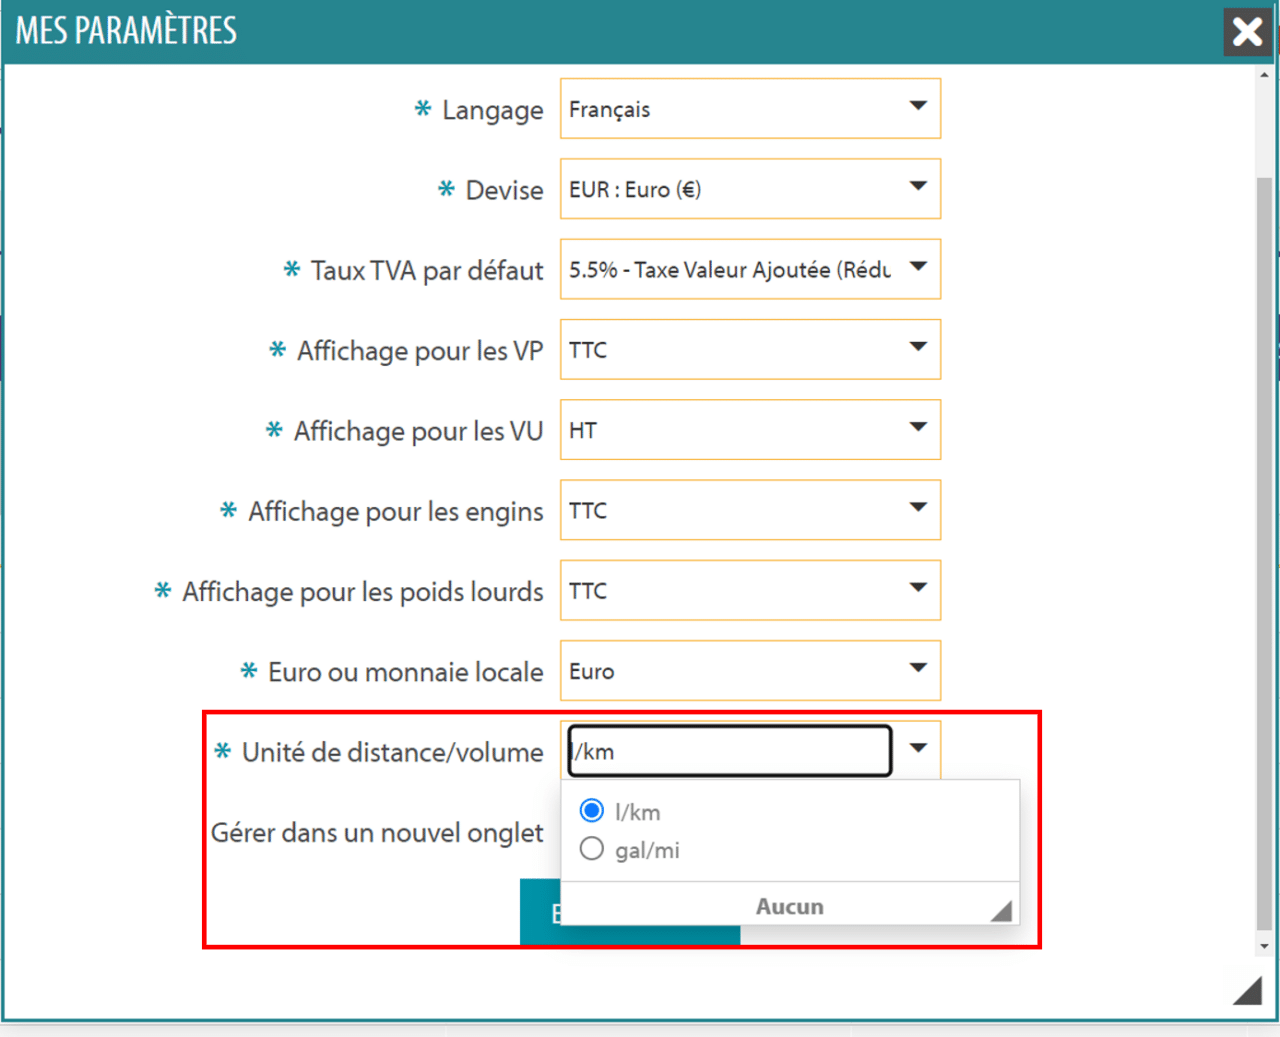Image resolution: width=1280 pixels, height=1037 pixels.
Task: Click the dialog resize corner handle
Action: (x=1247, y=990)
